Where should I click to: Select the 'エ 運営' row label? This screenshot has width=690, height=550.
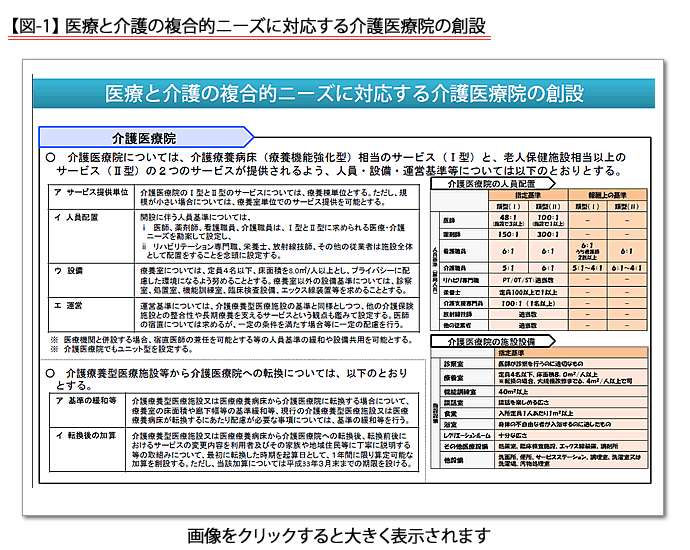click(x=69, y=305)
